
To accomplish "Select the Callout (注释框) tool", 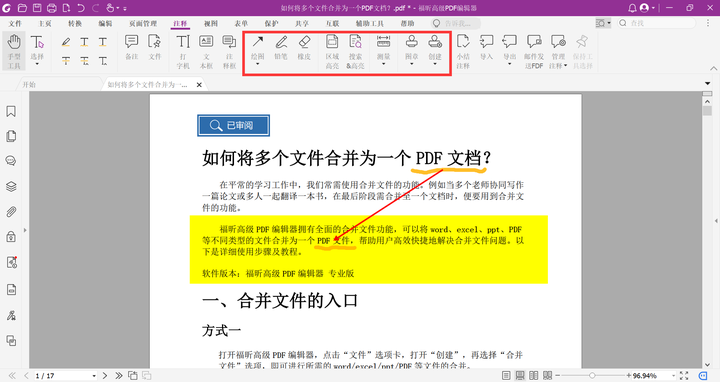I will coord(229,51).
